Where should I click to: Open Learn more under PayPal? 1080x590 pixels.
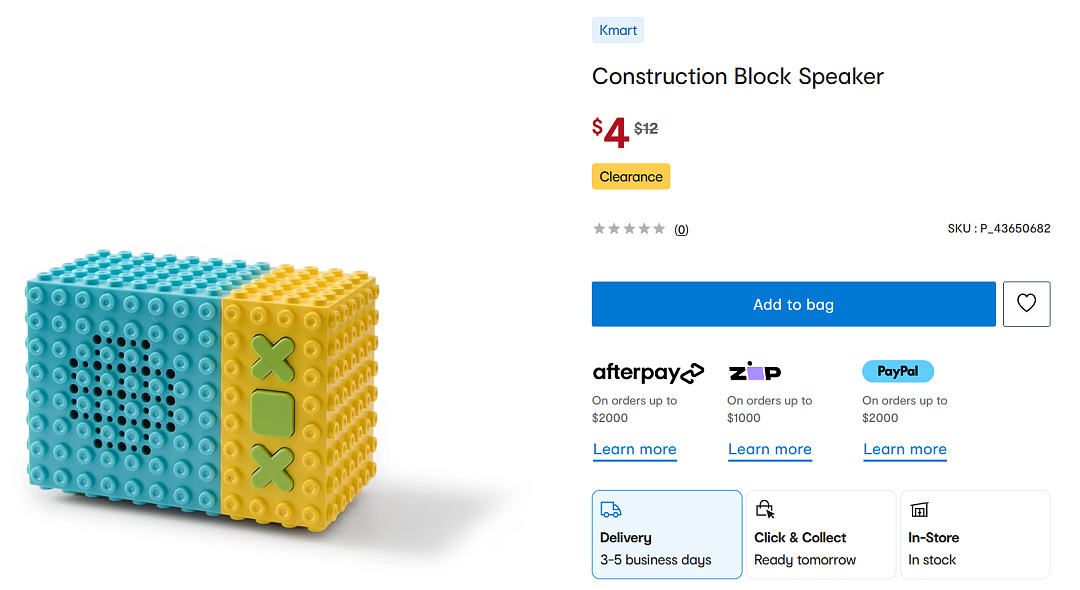[x=905, y=450]
